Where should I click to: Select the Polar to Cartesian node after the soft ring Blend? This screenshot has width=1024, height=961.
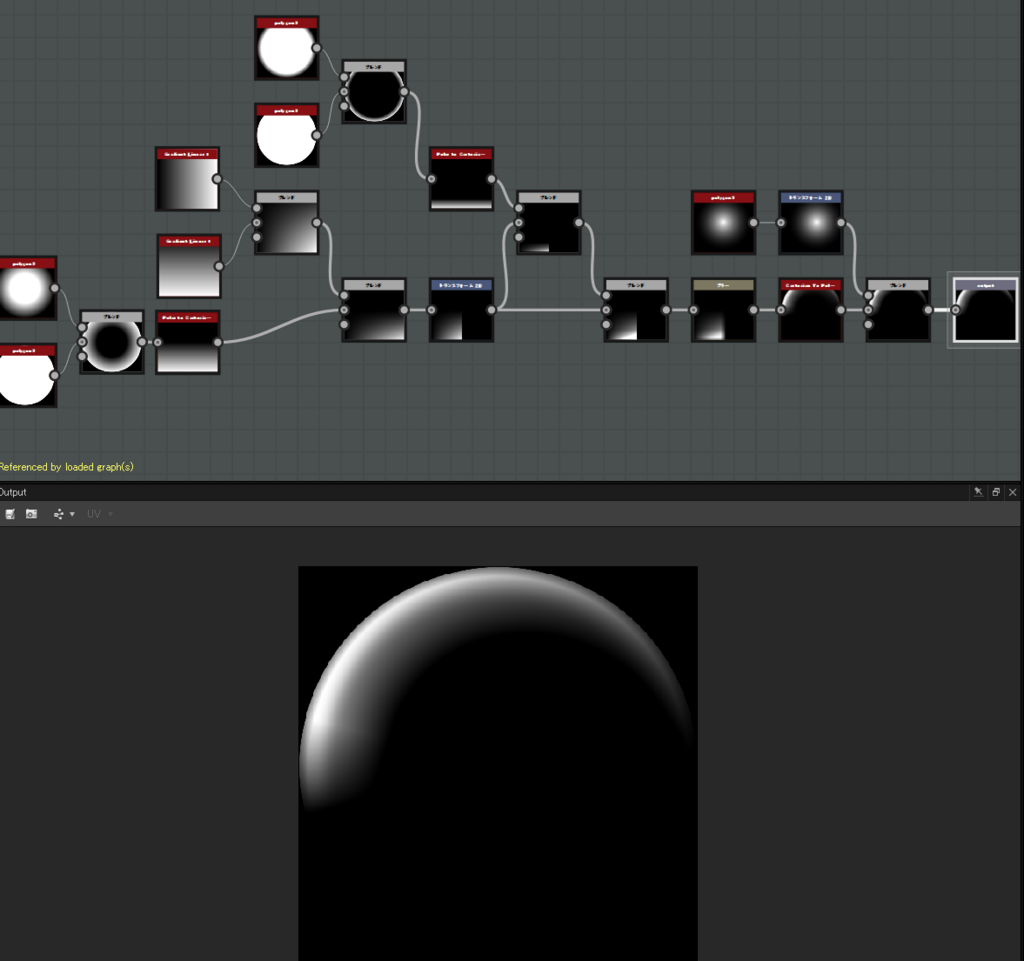(x=188, y=342)
